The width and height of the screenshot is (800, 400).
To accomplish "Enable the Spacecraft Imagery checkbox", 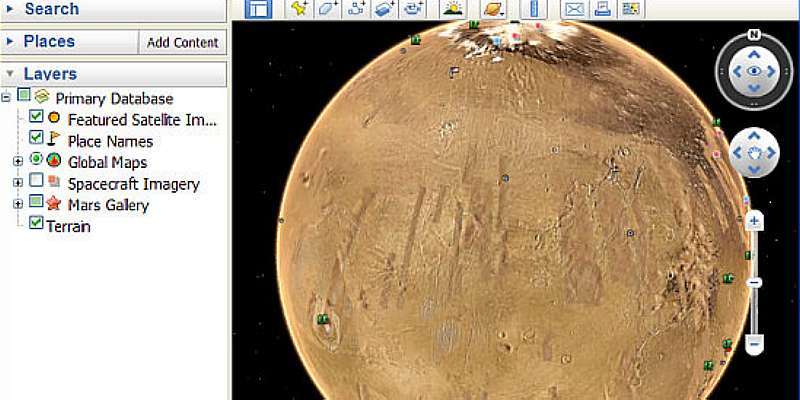I will pyautogui.click(x=36, y=182).
